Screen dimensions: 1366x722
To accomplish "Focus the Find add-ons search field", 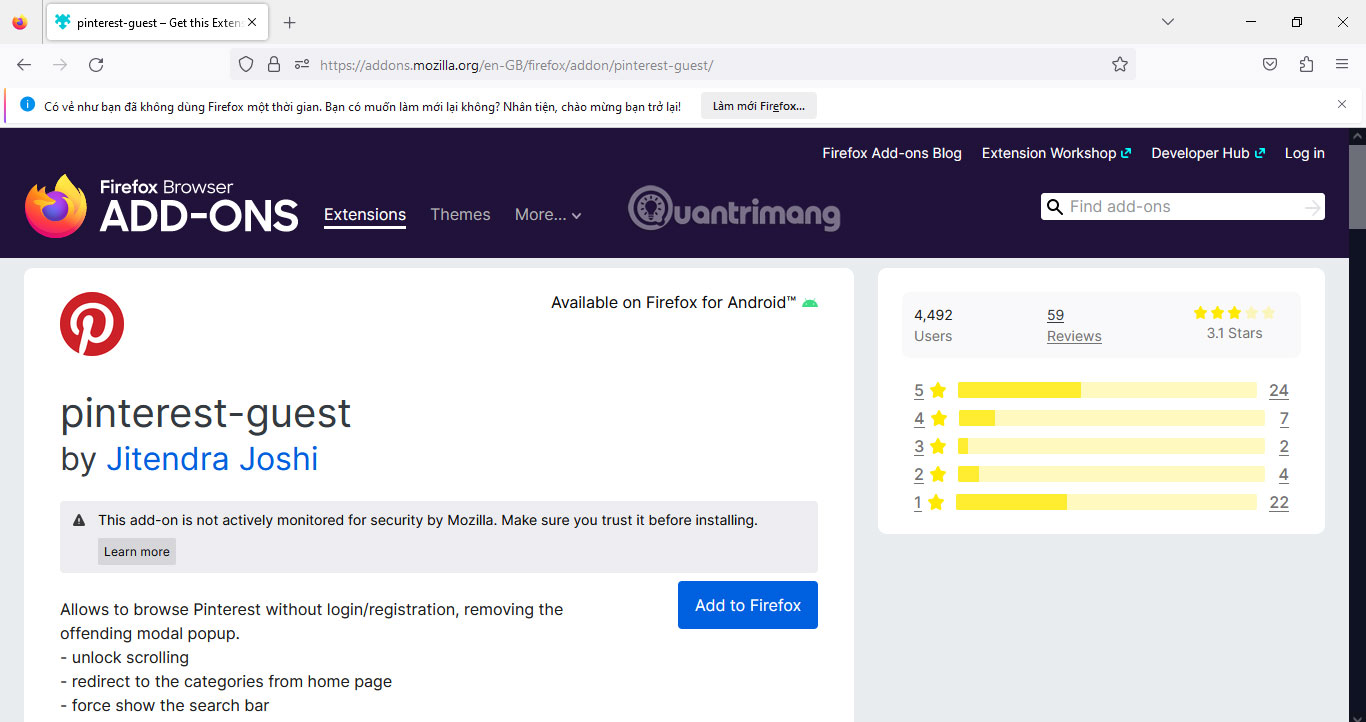I will click(1183, 207).
